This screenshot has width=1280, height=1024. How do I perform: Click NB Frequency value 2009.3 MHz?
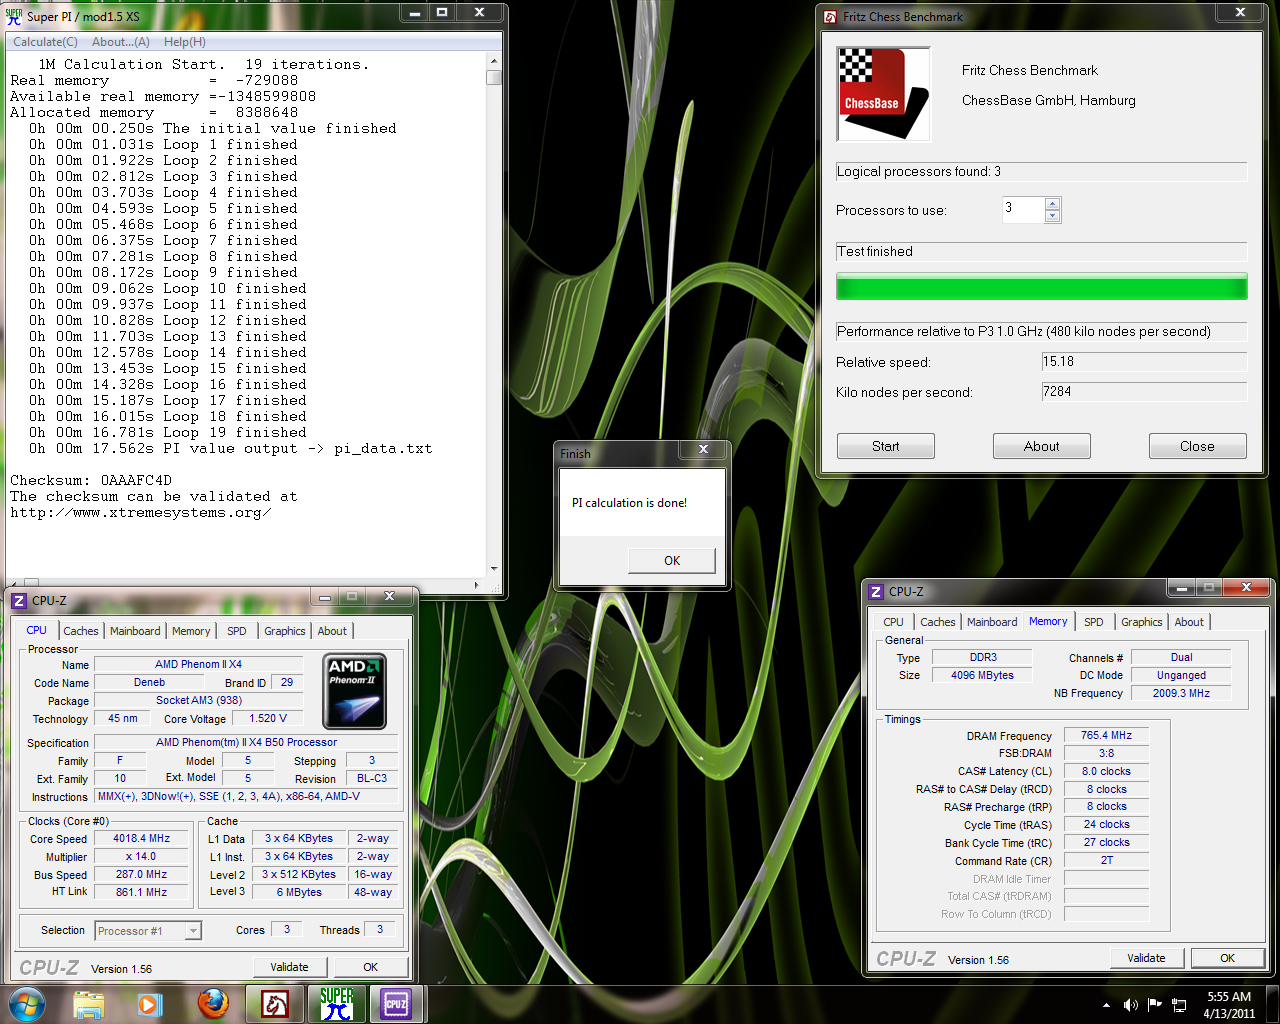coord(1181,693)
